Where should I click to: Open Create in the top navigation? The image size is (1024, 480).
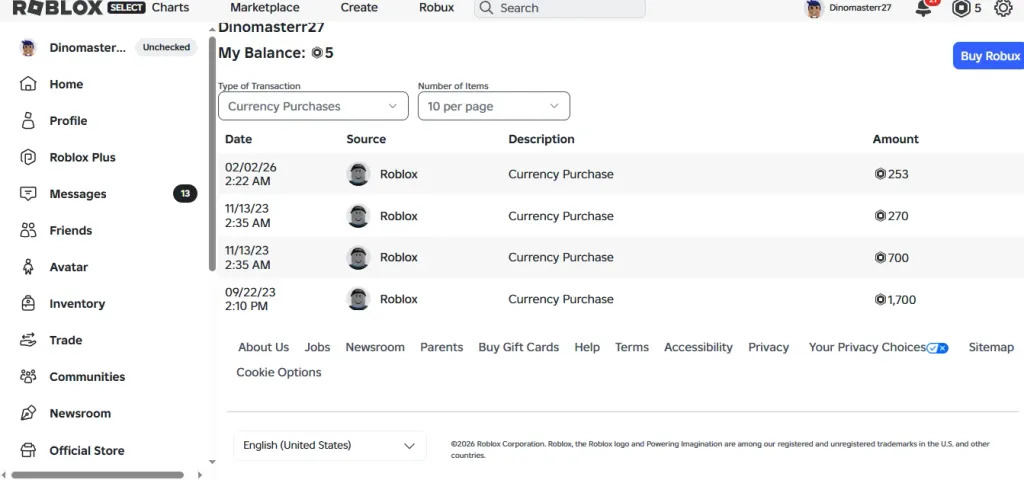(x=359, y=8)
